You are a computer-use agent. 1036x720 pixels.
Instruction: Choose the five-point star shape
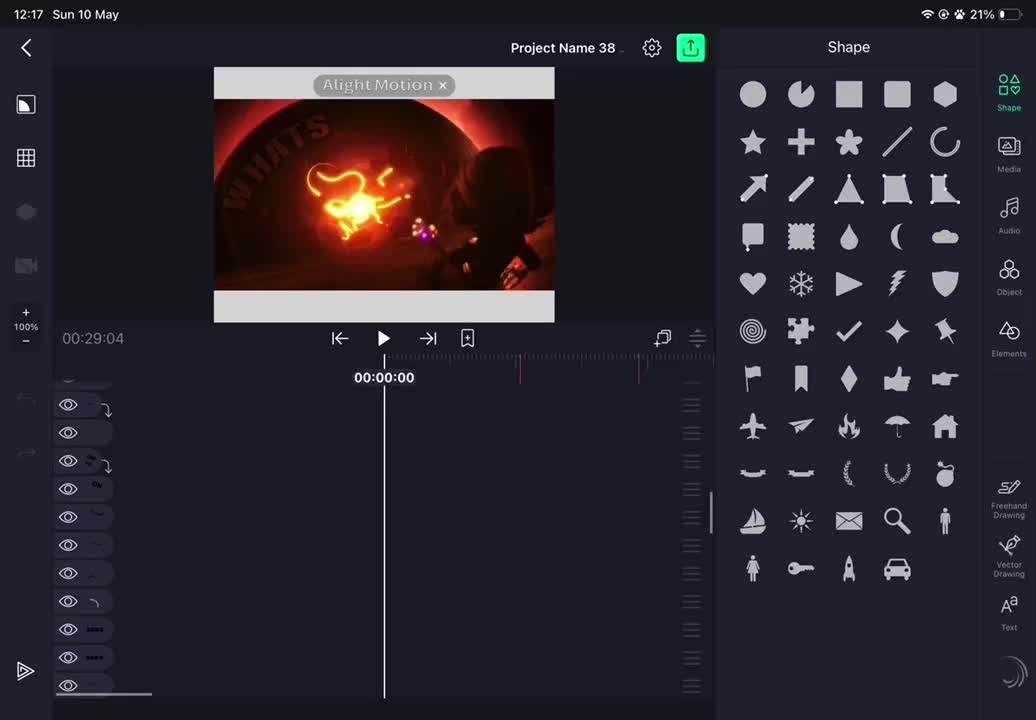click(753, 142)
